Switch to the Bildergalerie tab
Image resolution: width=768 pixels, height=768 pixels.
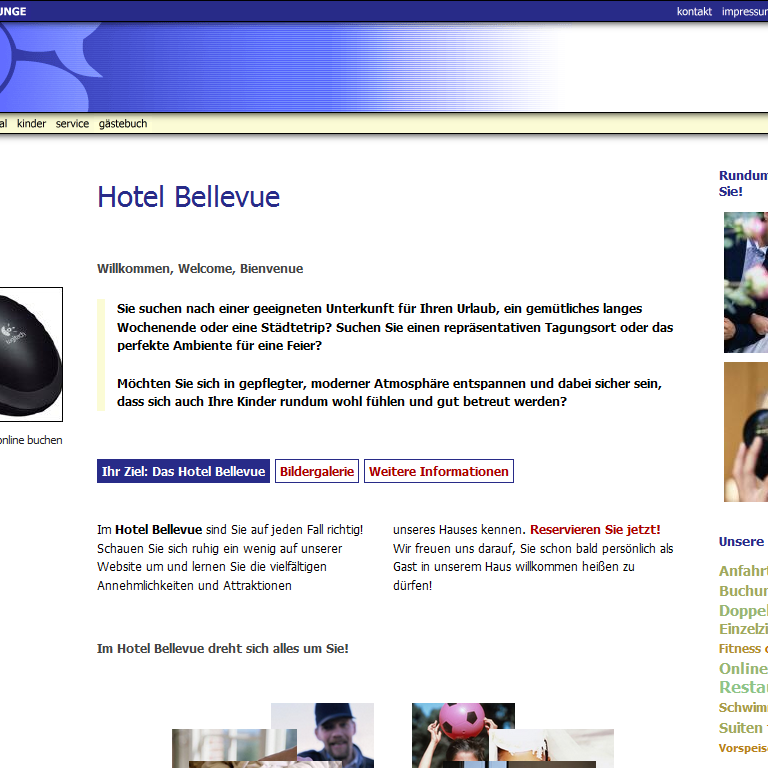[317, 471]
